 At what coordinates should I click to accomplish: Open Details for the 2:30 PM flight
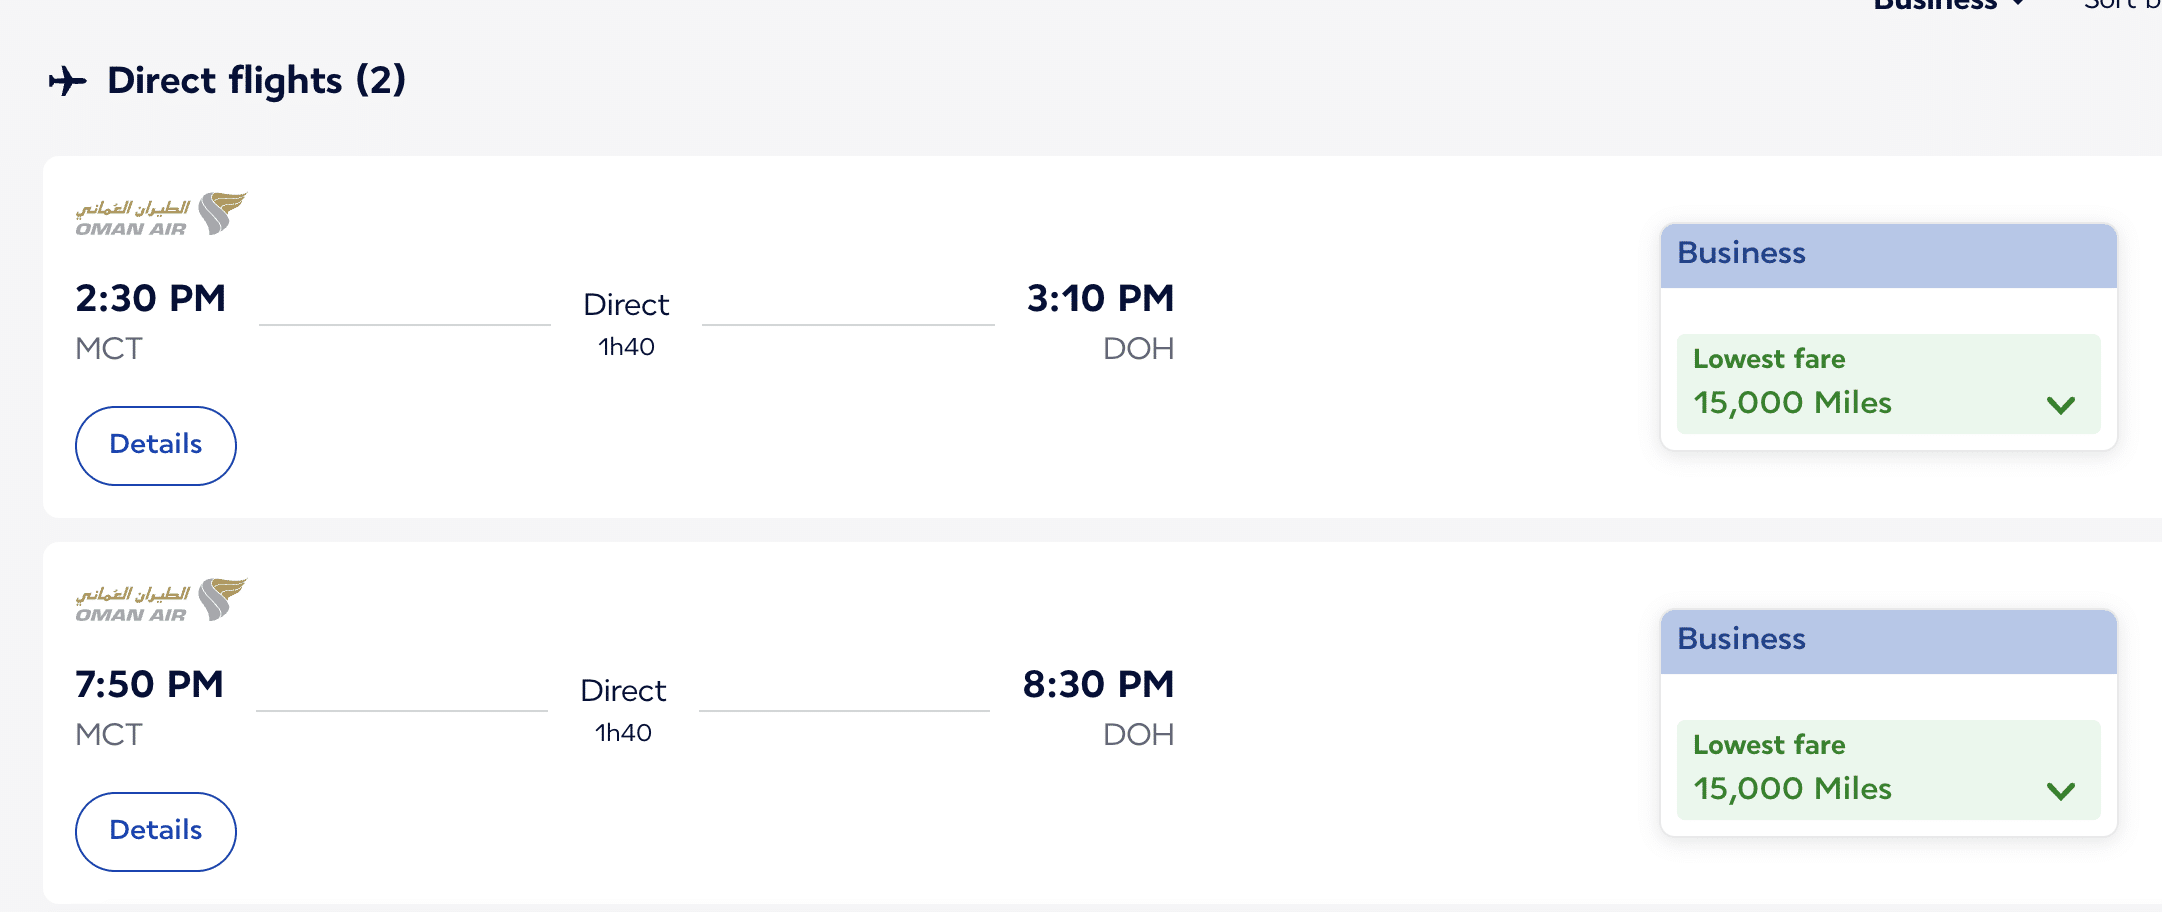156,445
